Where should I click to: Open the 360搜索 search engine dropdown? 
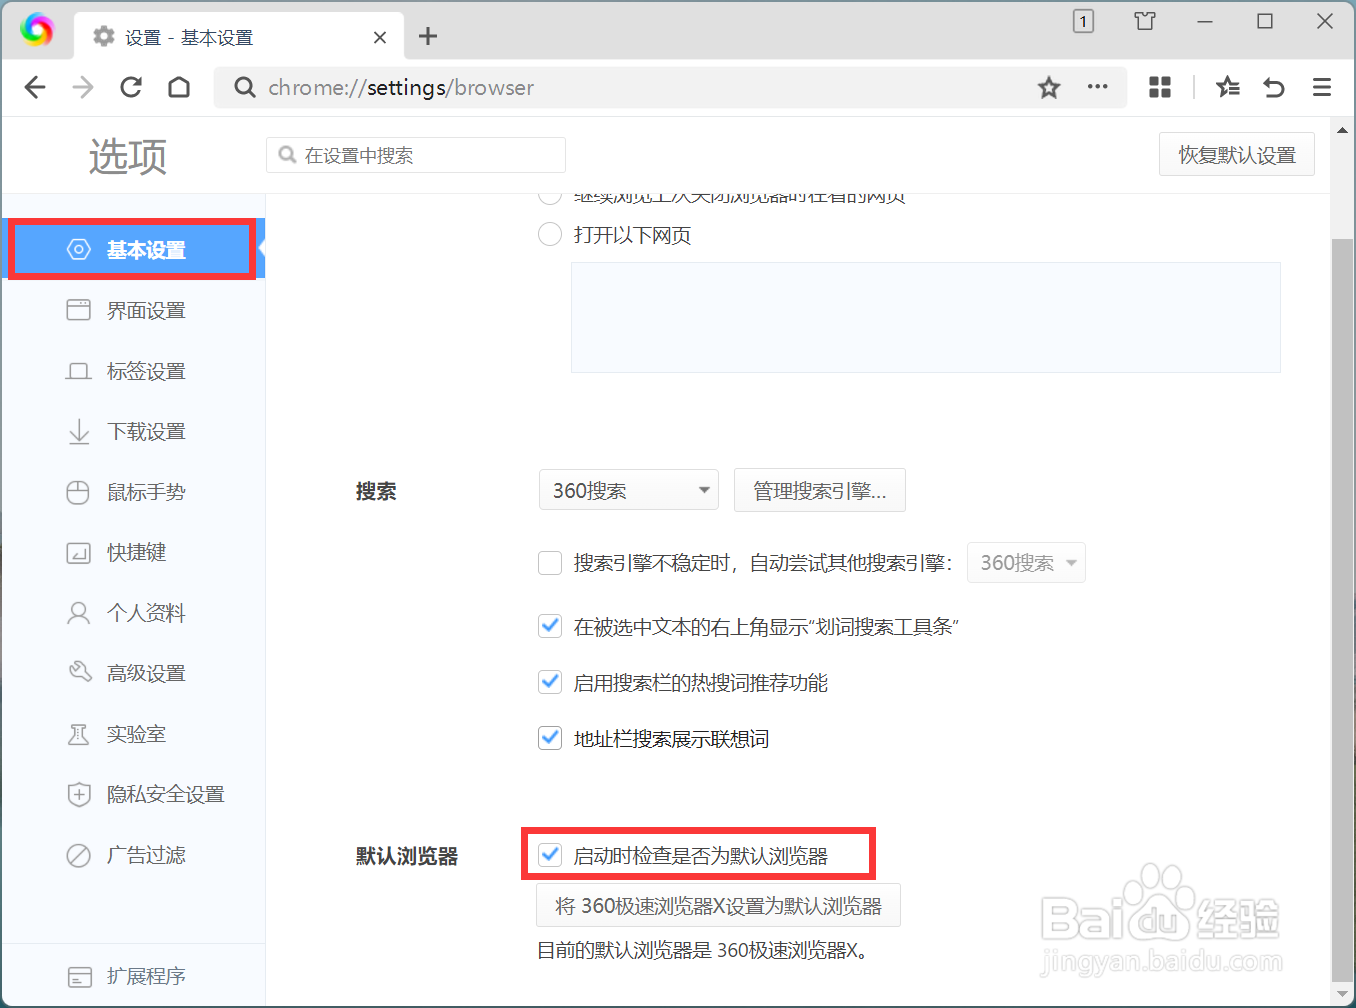629,490
